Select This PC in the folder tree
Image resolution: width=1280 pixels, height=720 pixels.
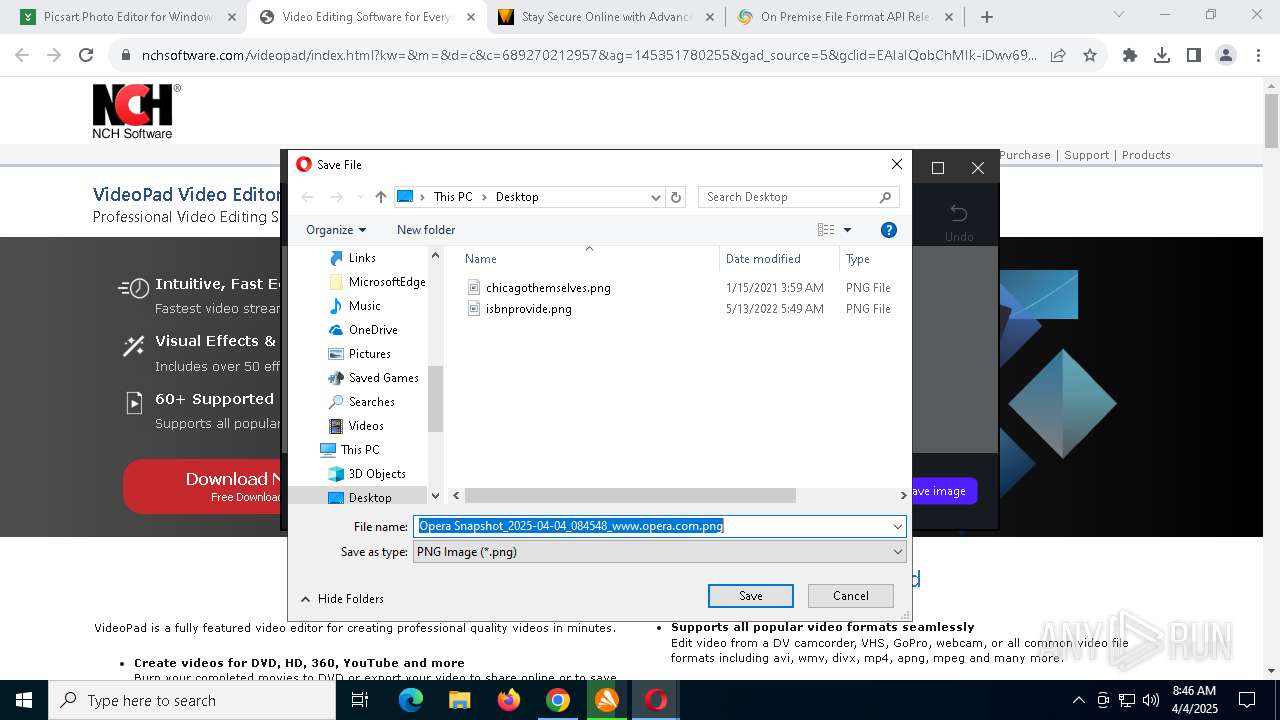point(359,450)
